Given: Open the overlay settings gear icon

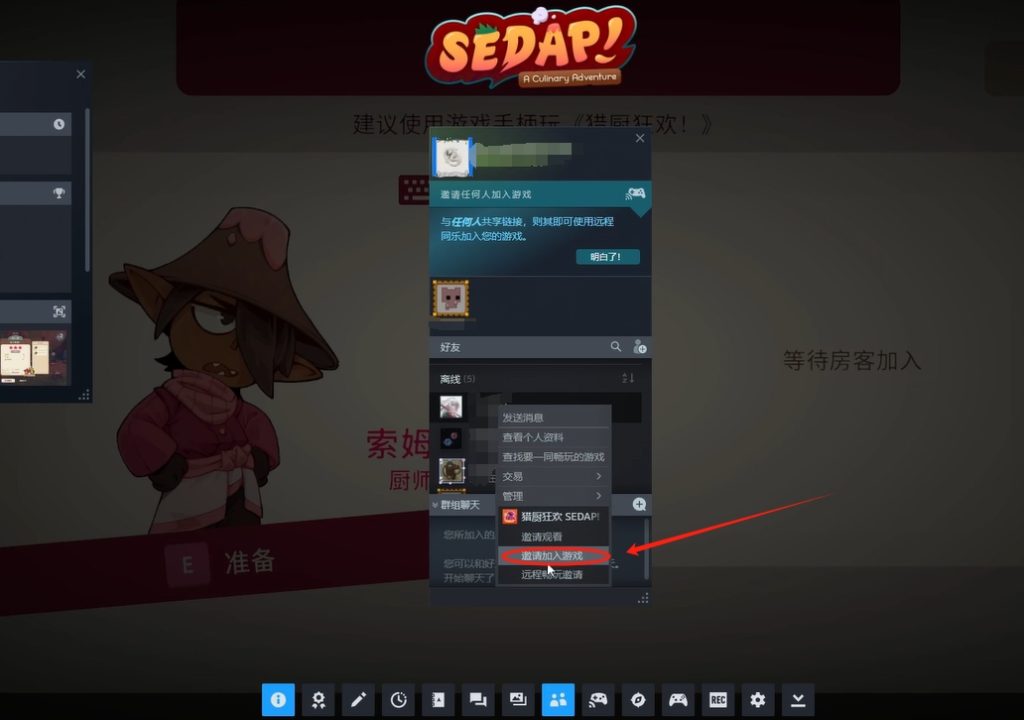Looking at the screenshot, I should coord(758,700).
